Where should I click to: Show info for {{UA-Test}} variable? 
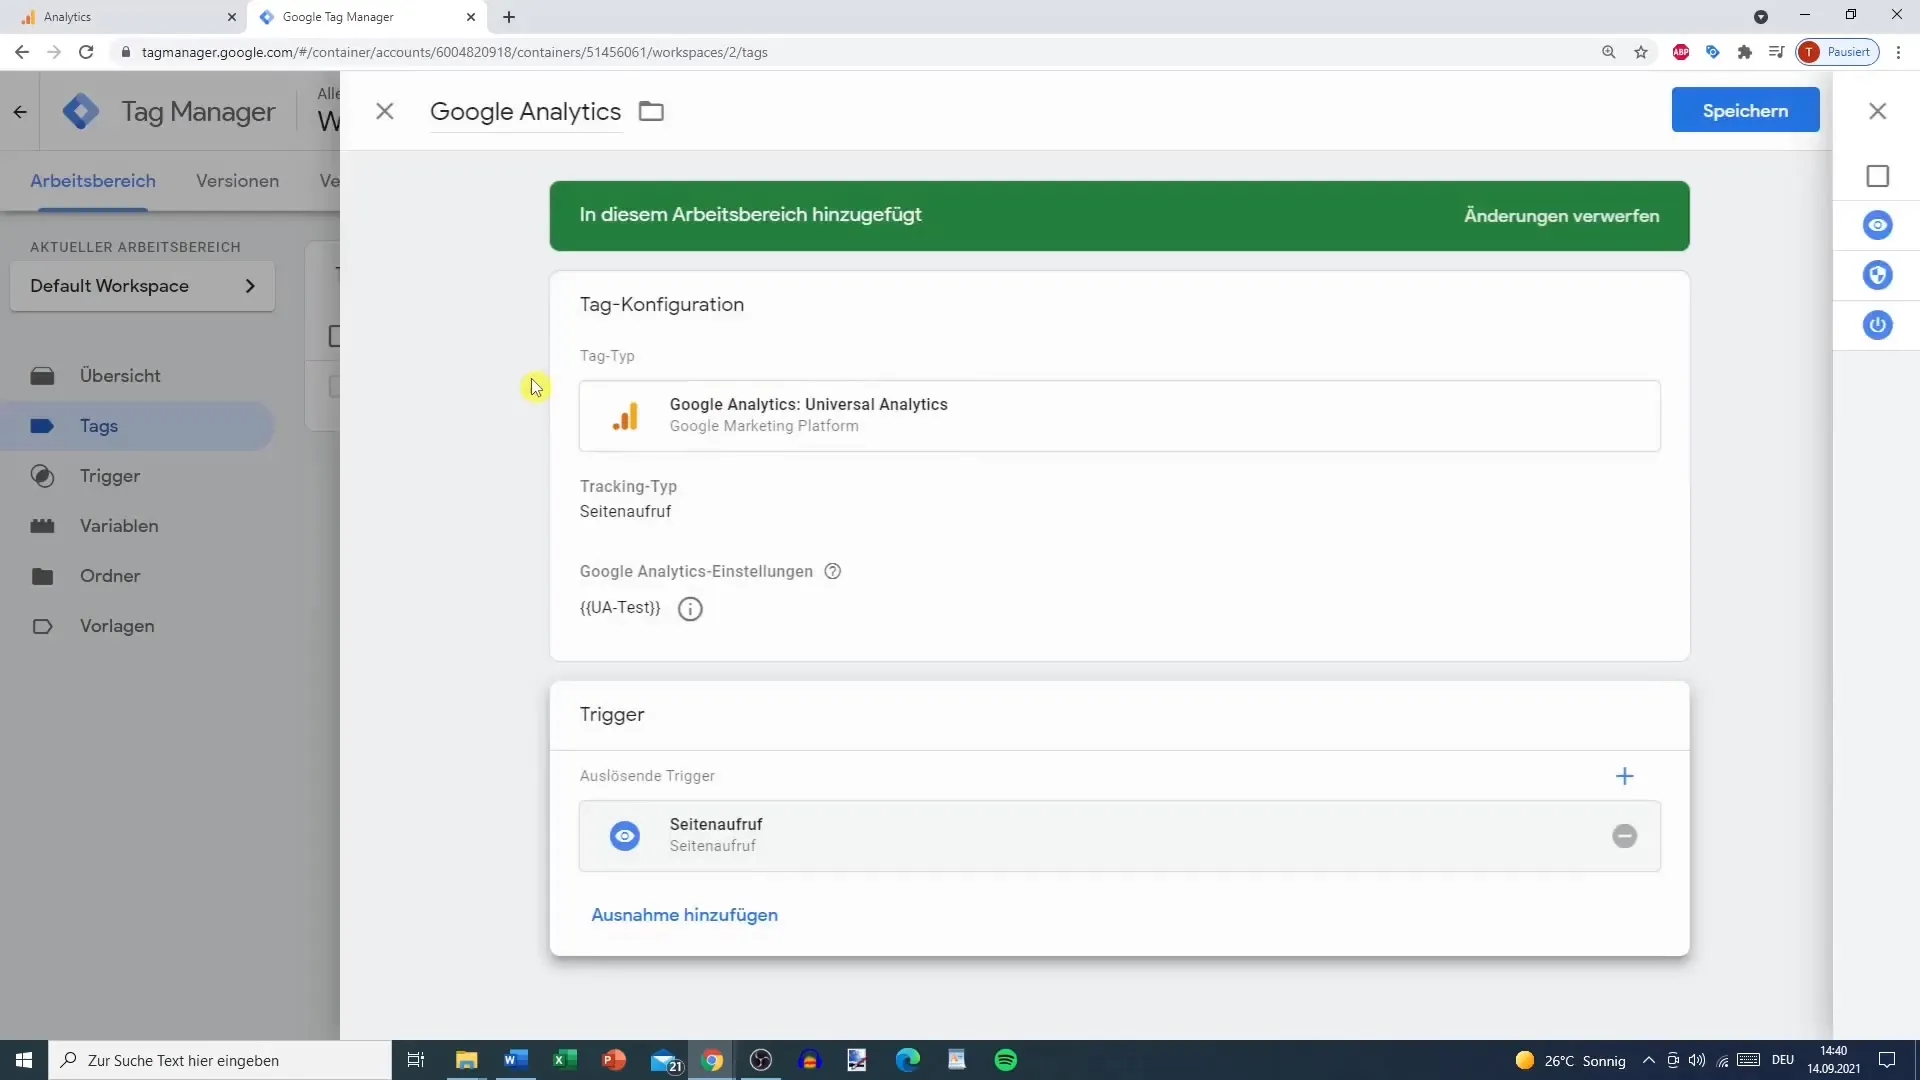690,608
